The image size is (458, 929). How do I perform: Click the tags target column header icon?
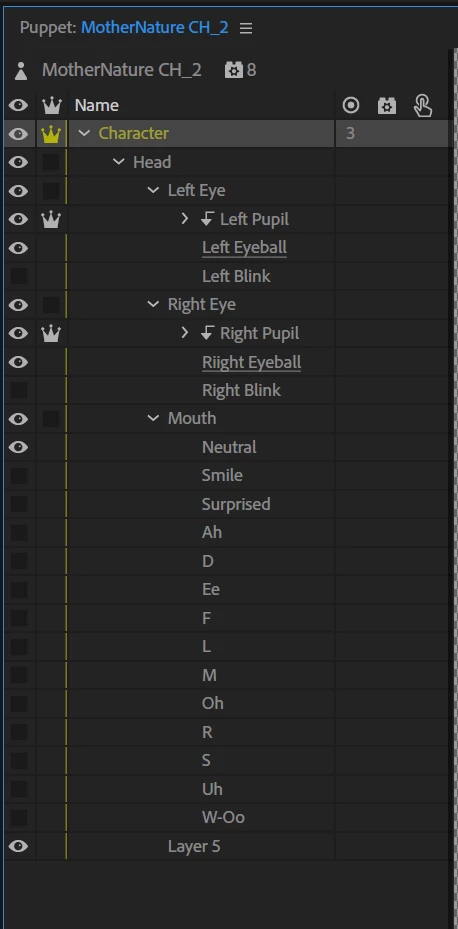tap(351, 105)
